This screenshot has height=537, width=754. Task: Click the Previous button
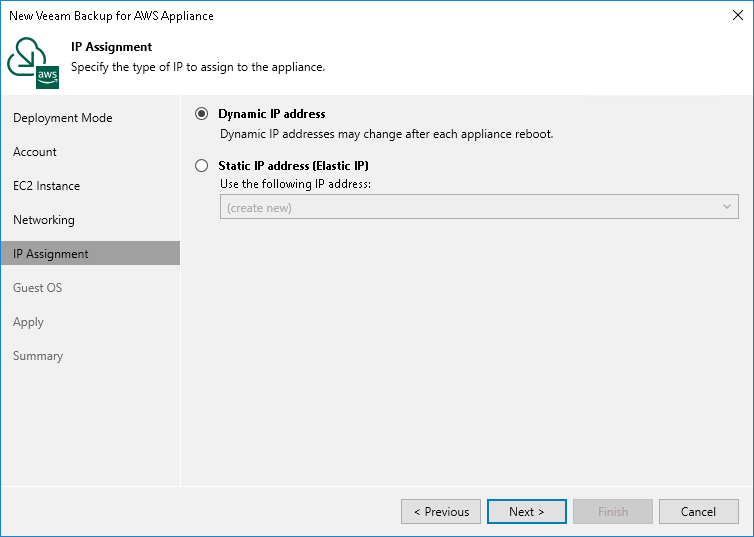[x=441, y=512]
